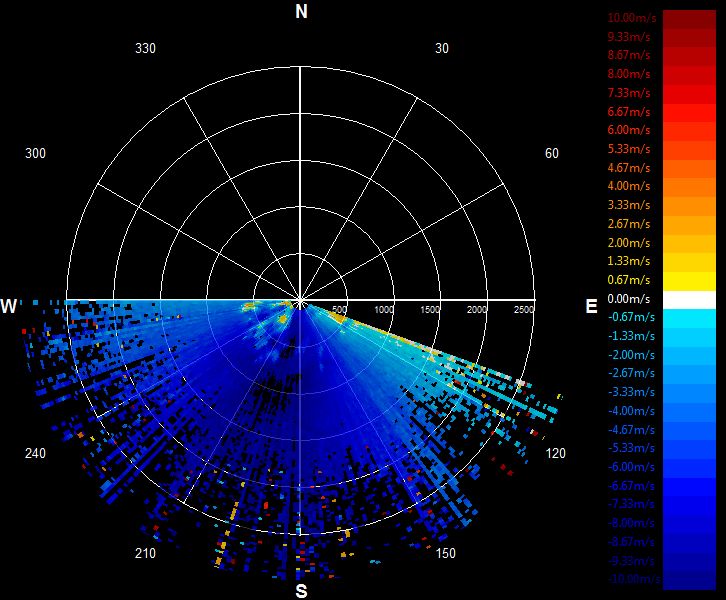
Task: Click the dark red 10.00m/s swatch
Action: pos(689,19)
